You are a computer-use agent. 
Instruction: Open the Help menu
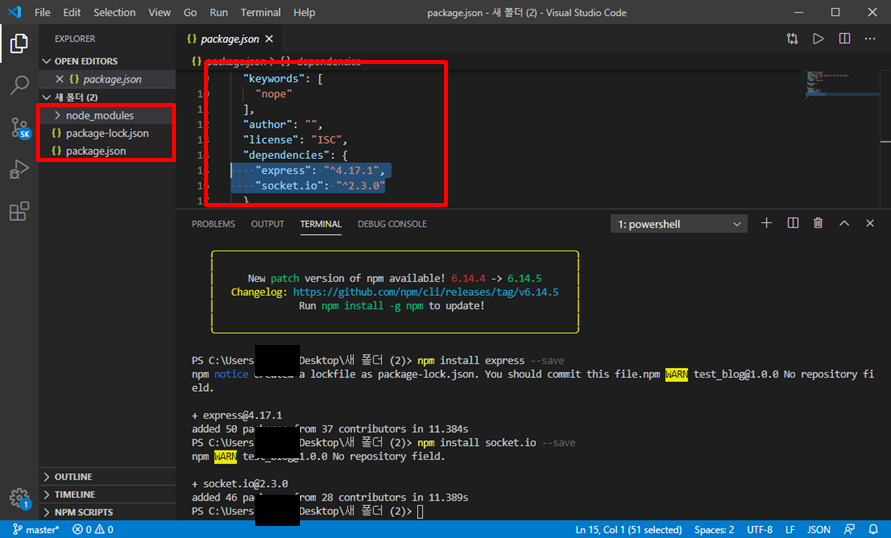point(304,12)
